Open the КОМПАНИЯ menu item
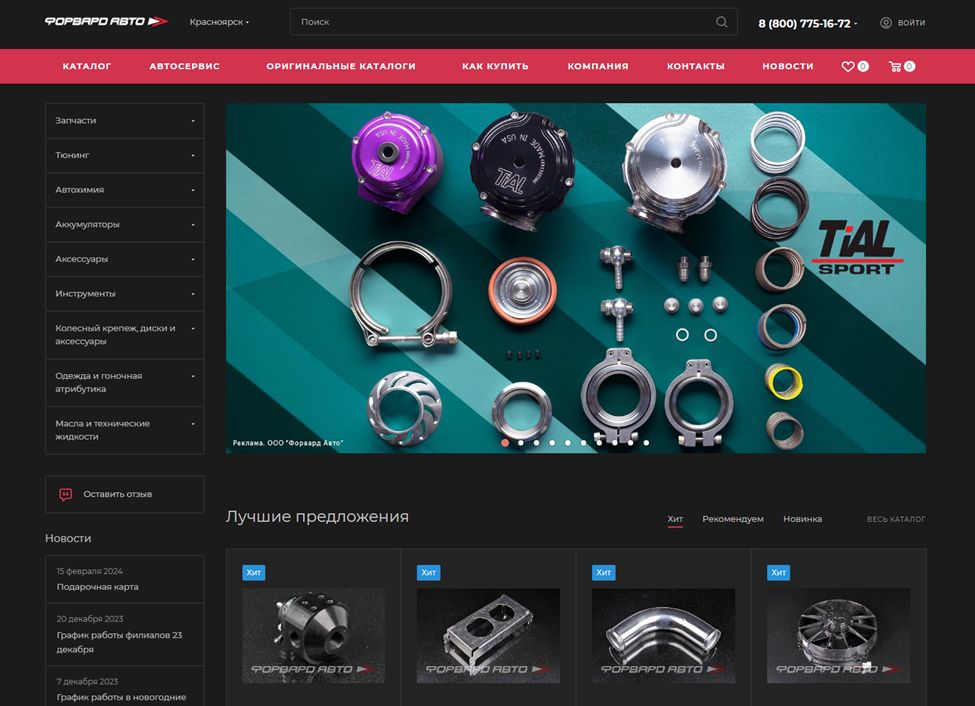The width and height of the screenshot is (975, 706). pos(598,66)
